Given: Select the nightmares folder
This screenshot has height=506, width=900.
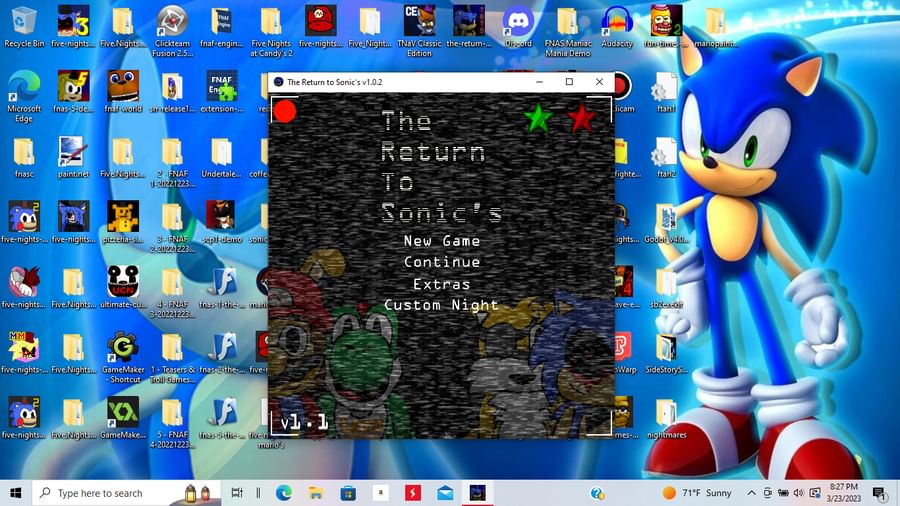Looking at the screenshot, I should pos(666,418).
